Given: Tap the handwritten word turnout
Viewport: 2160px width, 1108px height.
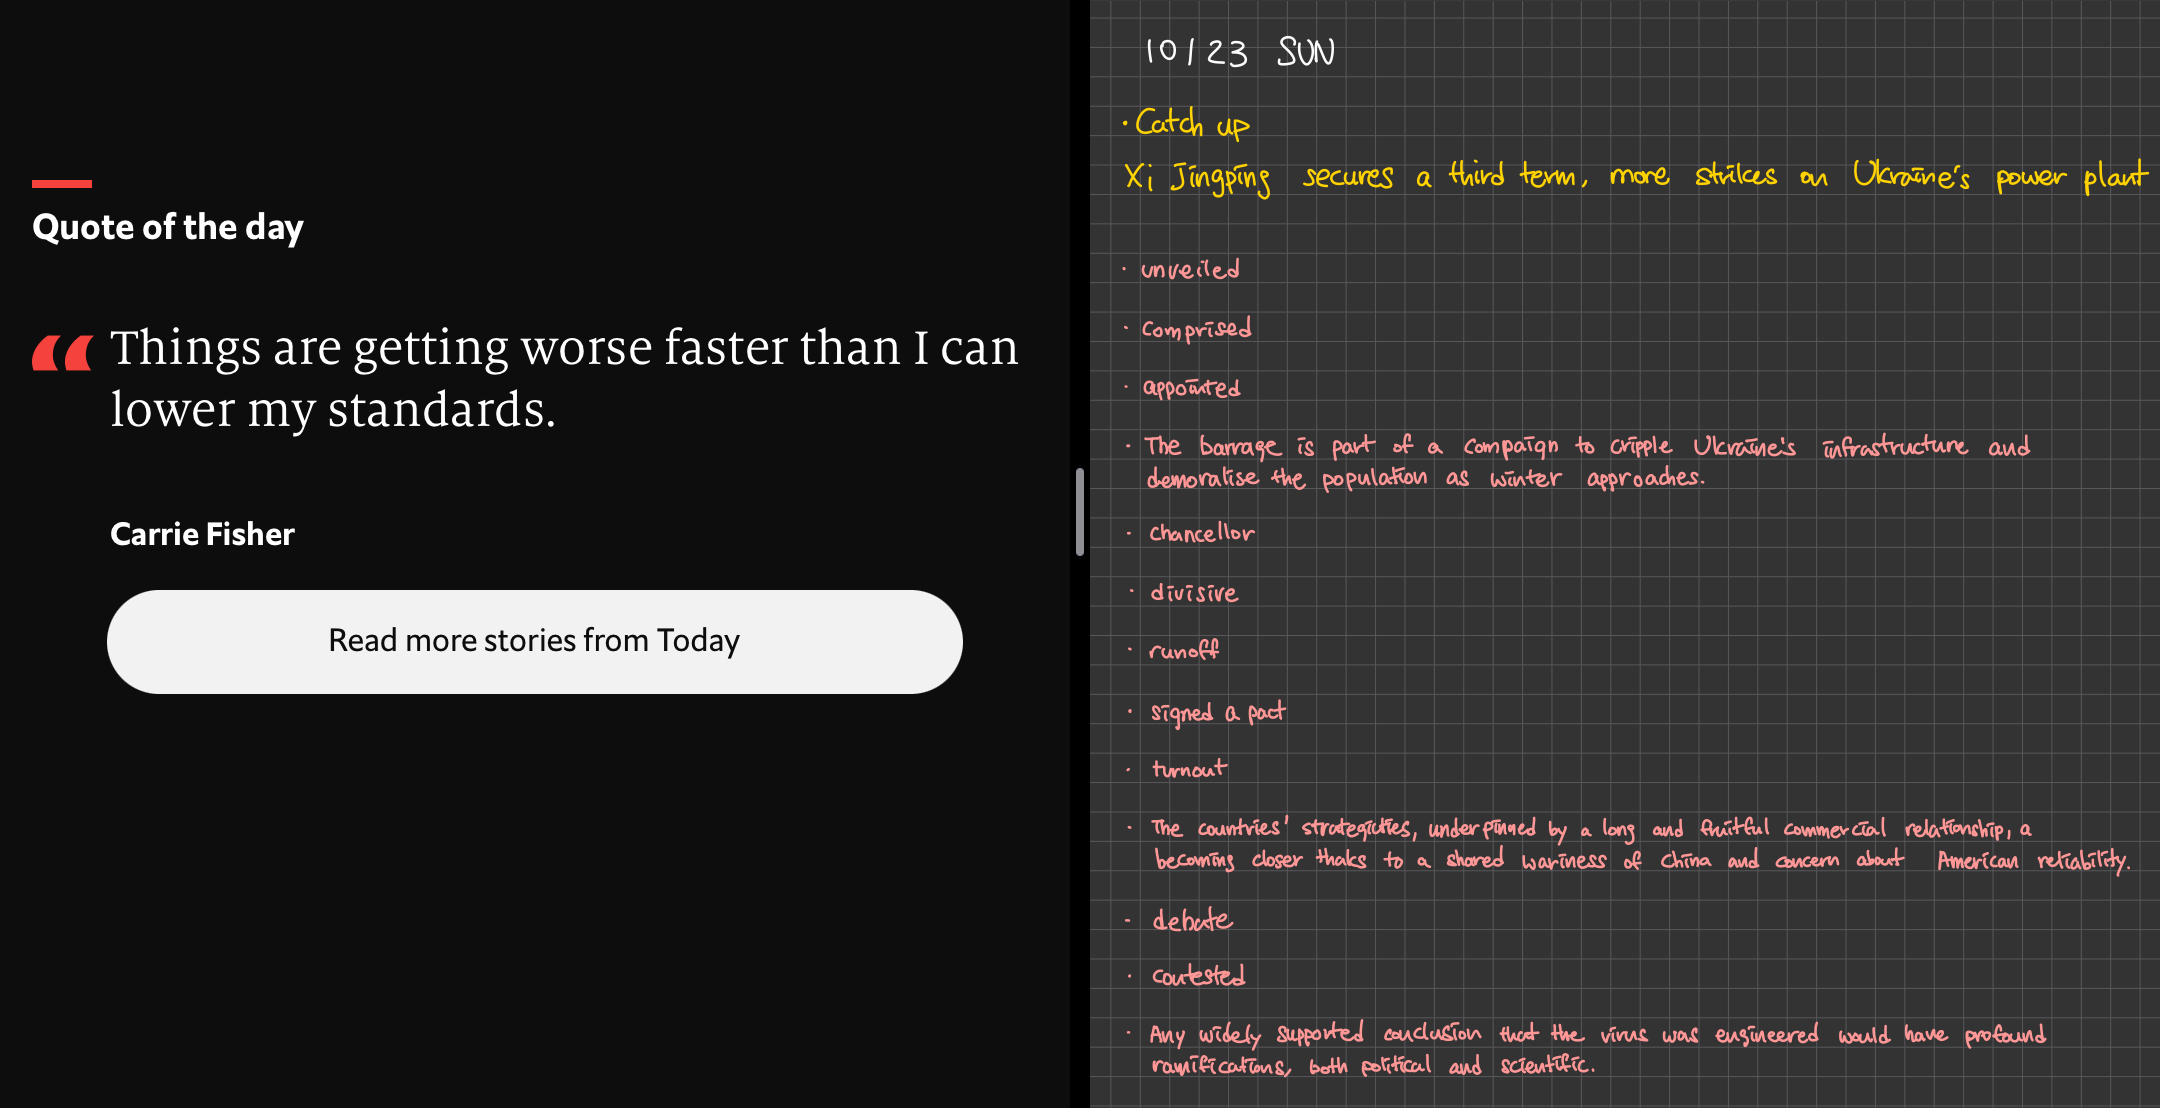Looking at the screenshot, I should 1189,769.
